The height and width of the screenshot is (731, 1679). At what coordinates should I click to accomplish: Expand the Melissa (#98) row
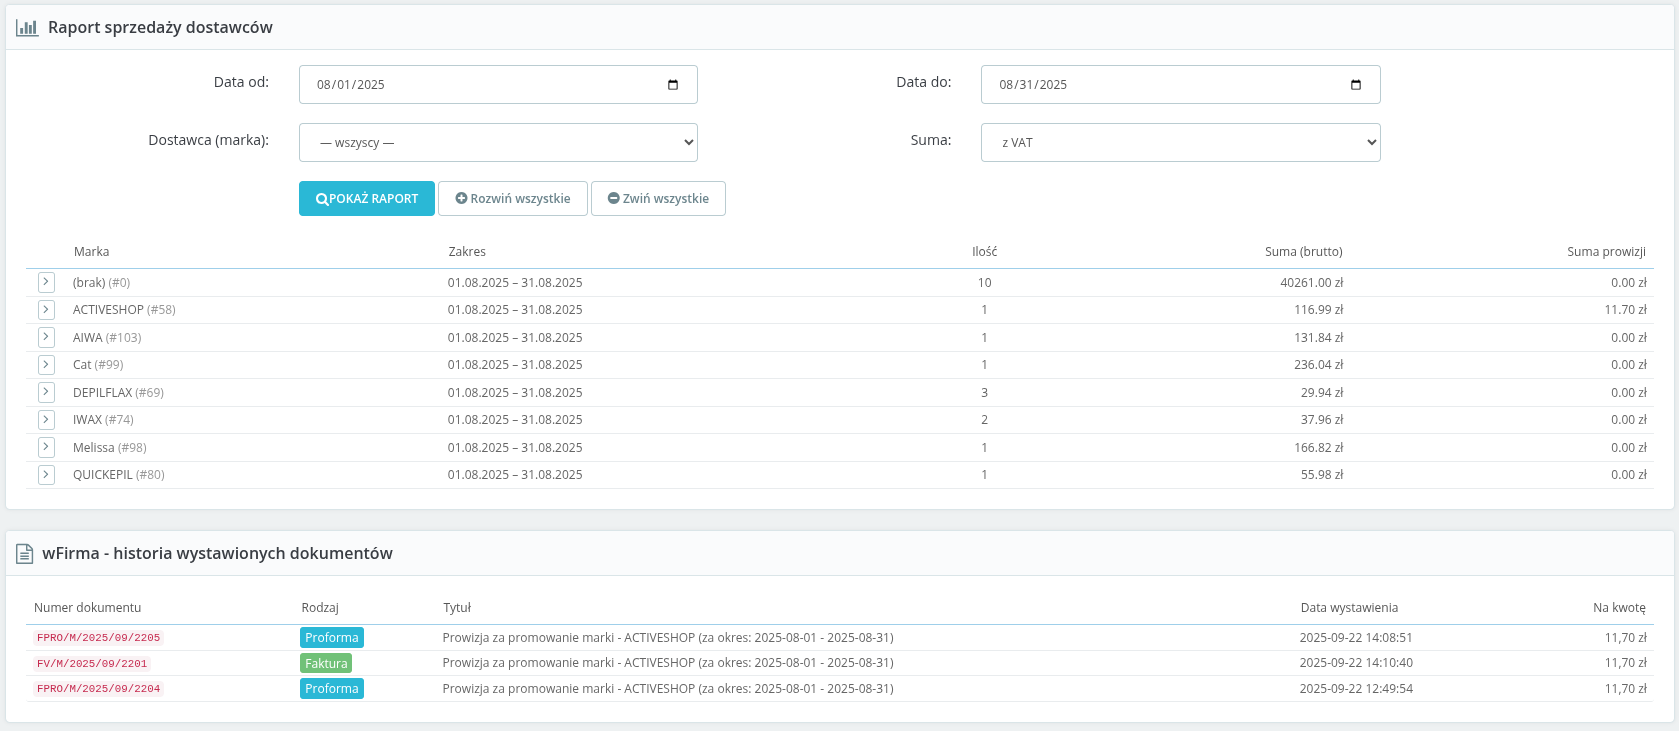pos(46,448)
